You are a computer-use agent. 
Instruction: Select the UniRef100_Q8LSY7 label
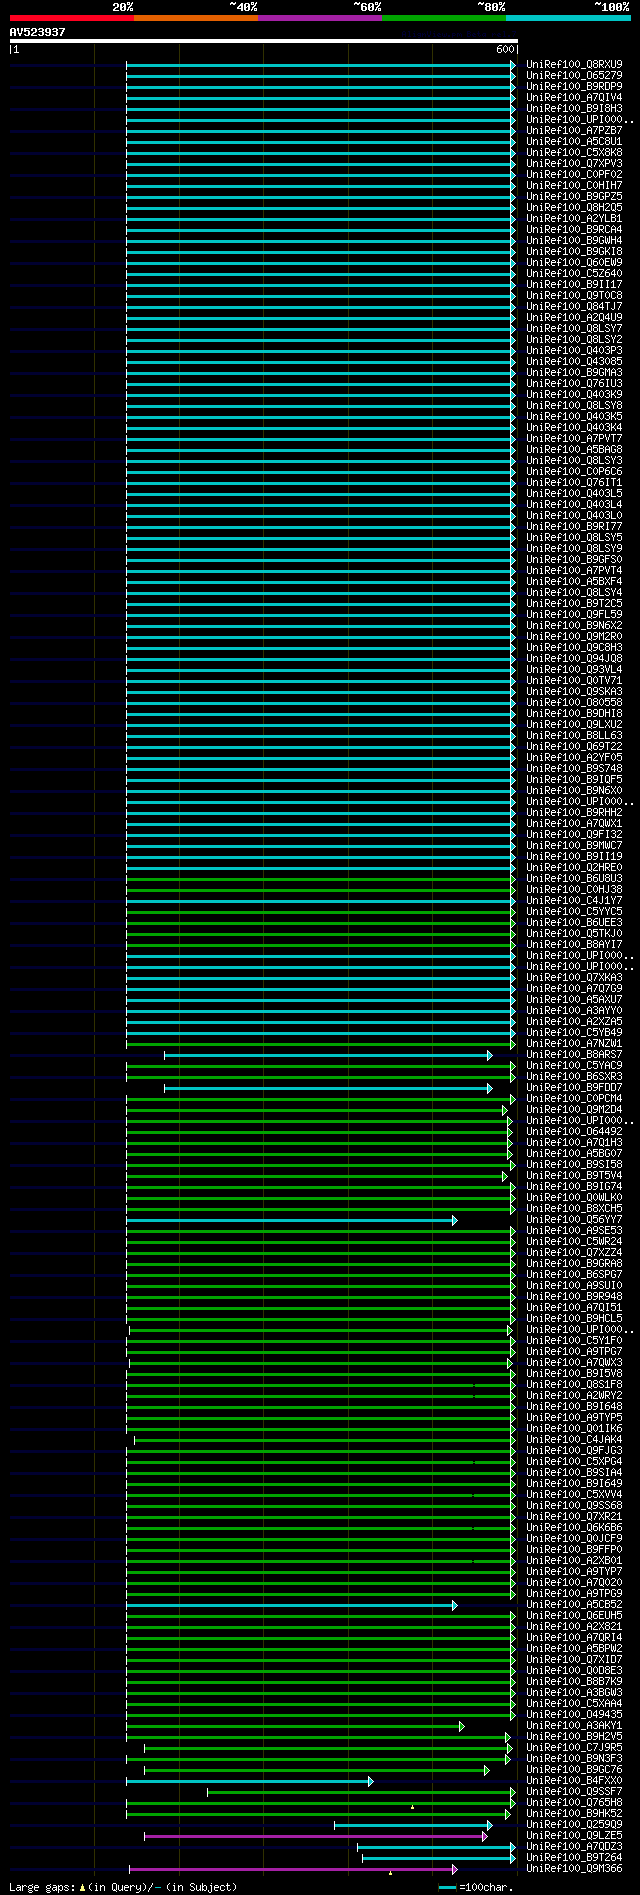(x=574, y=328)
